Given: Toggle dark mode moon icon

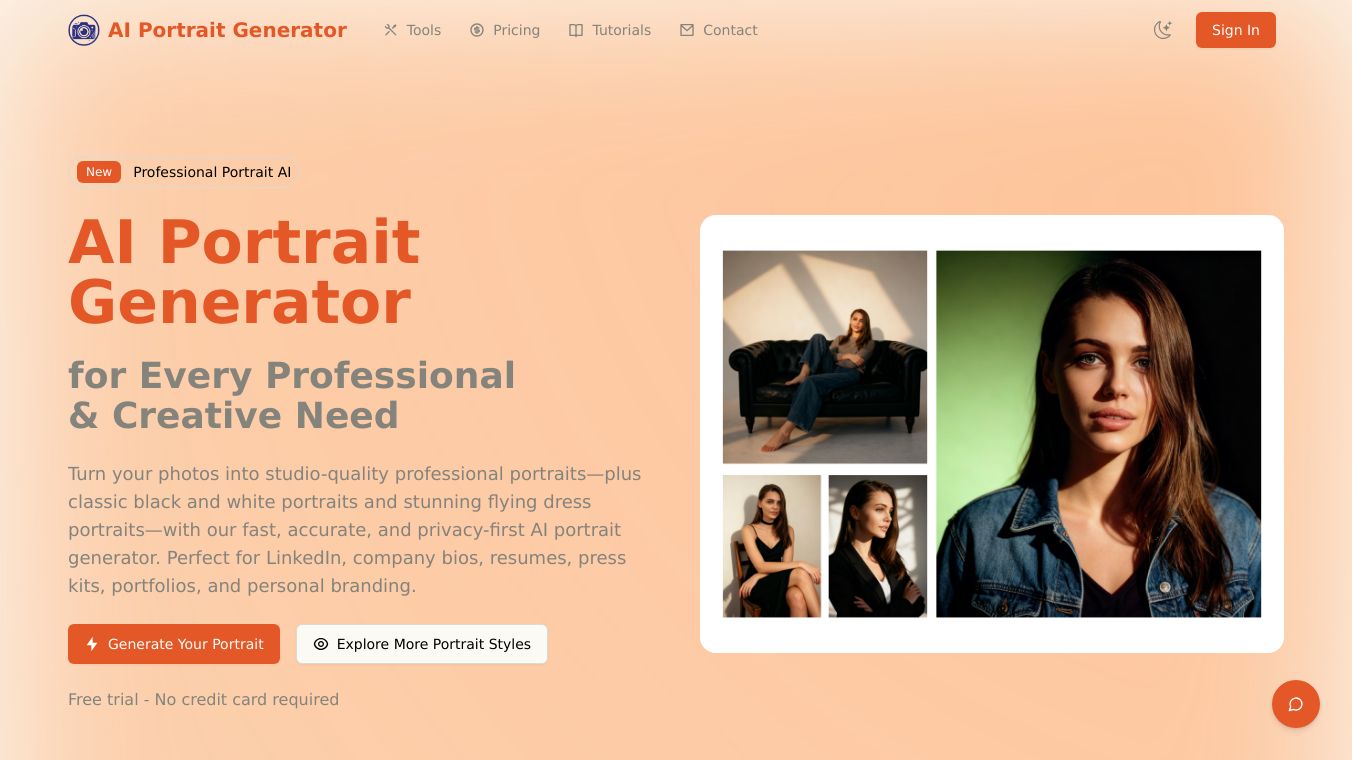Looking at the screenshot, I should (x=1162, y=30).
